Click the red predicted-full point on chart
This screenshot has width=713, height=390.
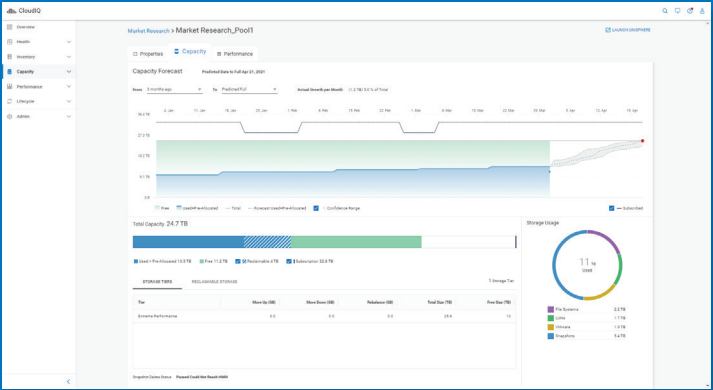point(643,141)
